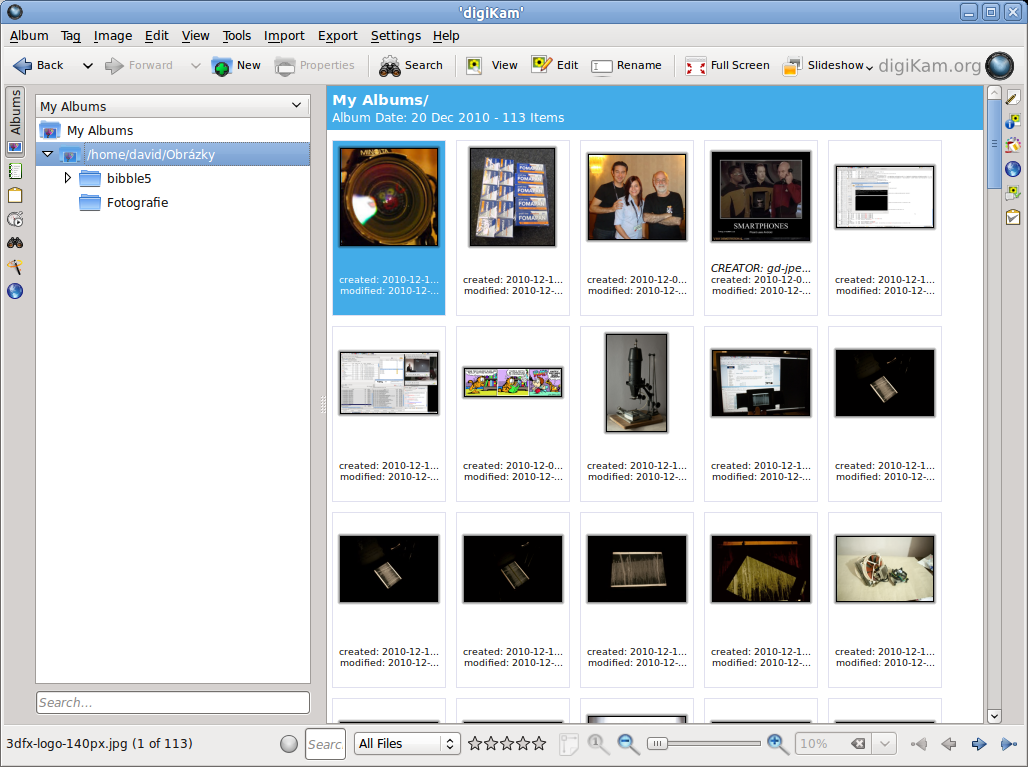Select the Fomapan film boxes thumbnail
Image resolution: width=1028 pixels, height=767 pixels.
point(513,197)
